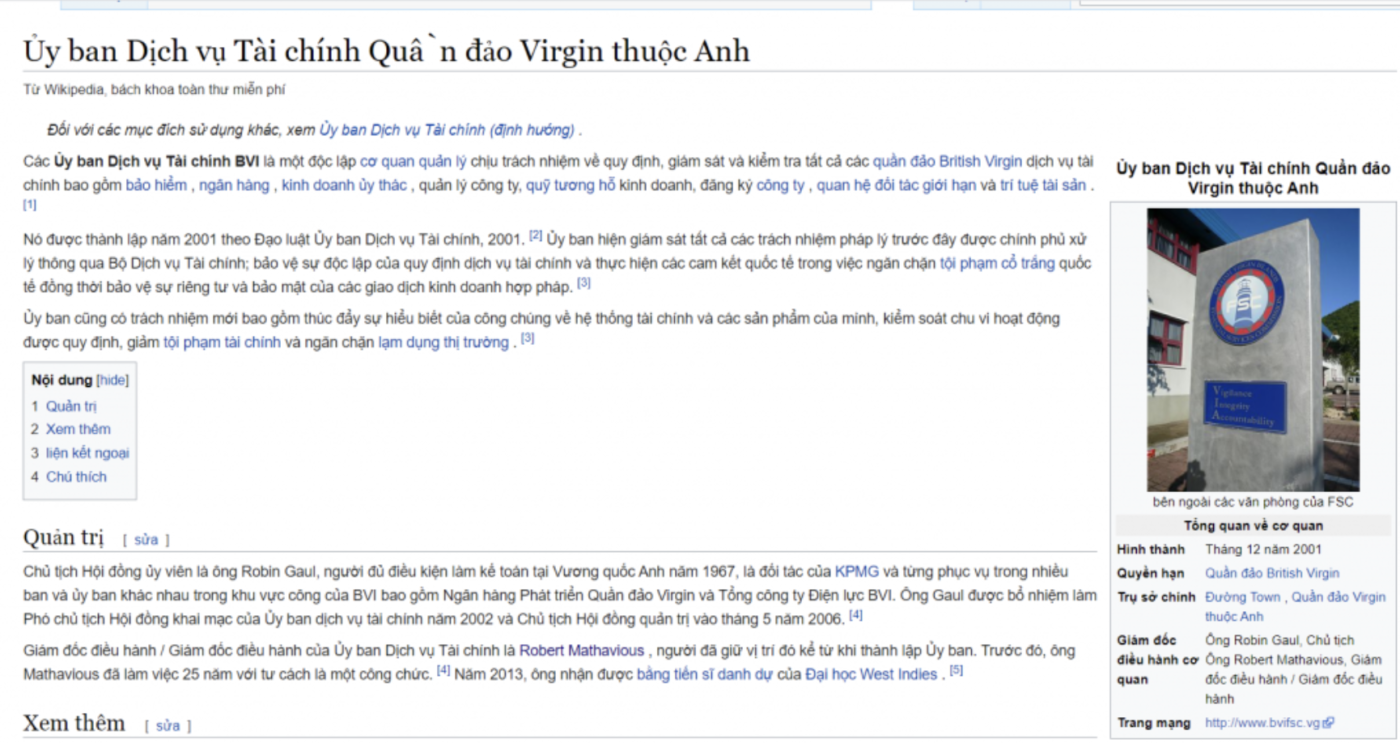
Task: Edit the Quản trị section via 'sửa'
Action: (146, 540)
